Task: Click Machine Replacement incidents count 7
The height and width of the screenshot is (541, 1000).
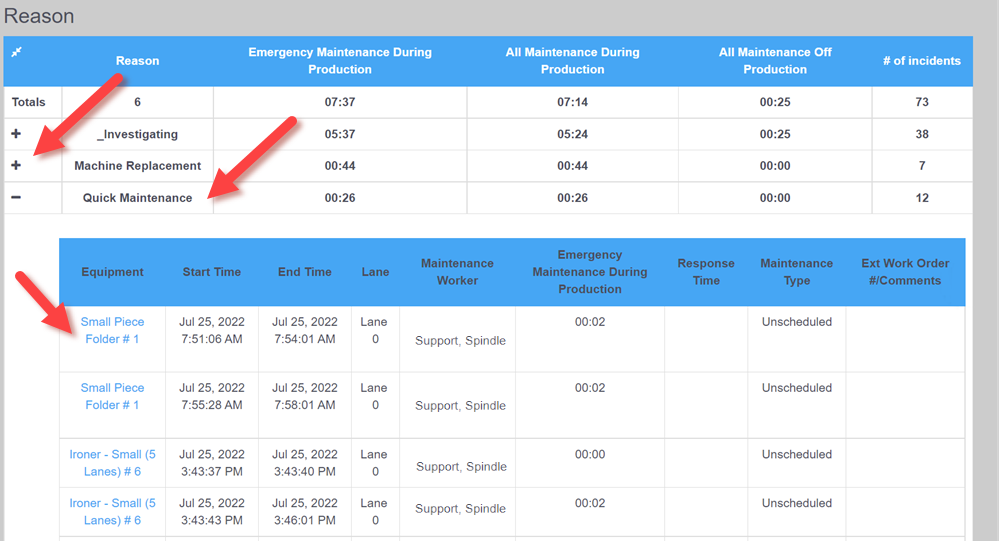Action: pos(922,166)
